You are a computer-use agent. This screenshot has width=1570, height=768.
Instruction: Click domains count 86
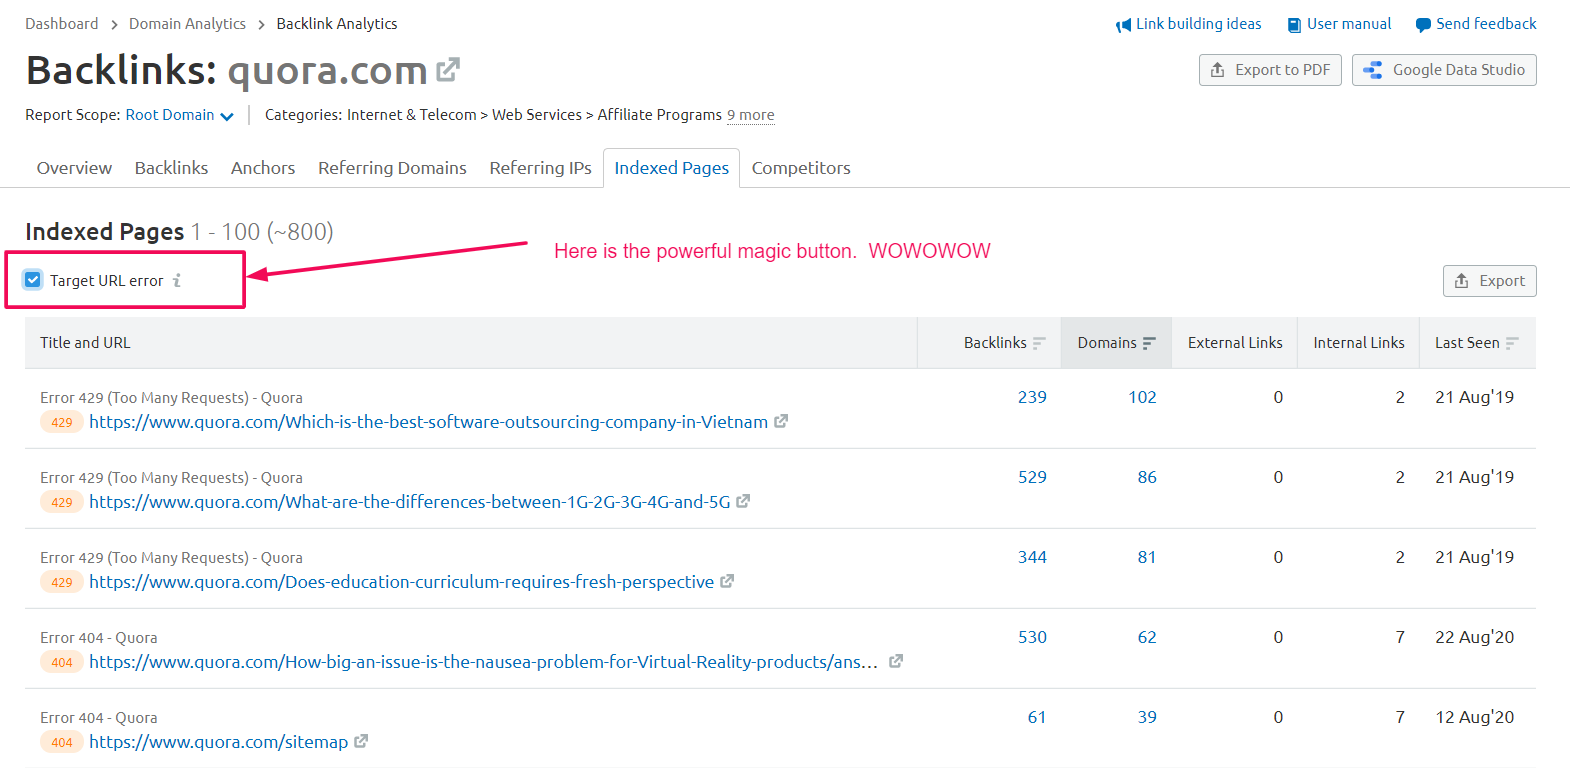[x=1147, y=477]
